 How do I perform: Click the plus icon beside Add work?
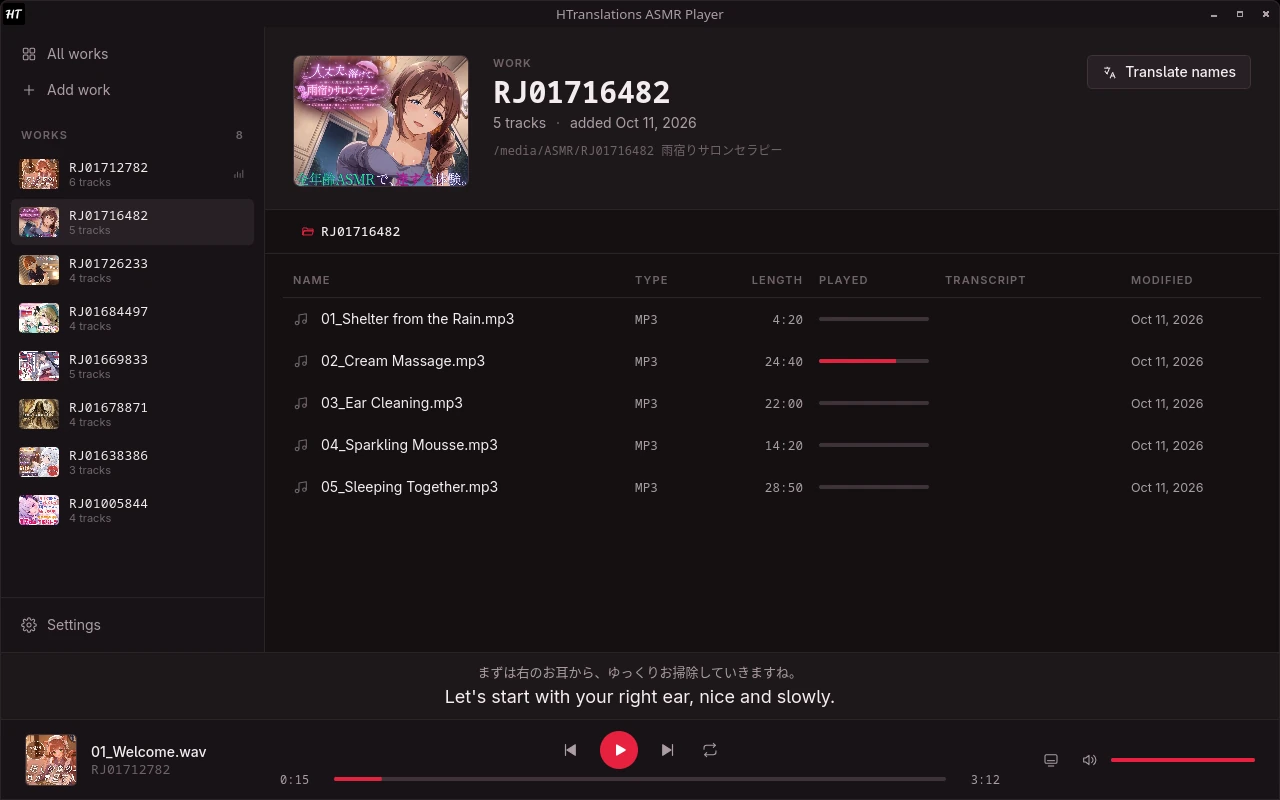29,90
